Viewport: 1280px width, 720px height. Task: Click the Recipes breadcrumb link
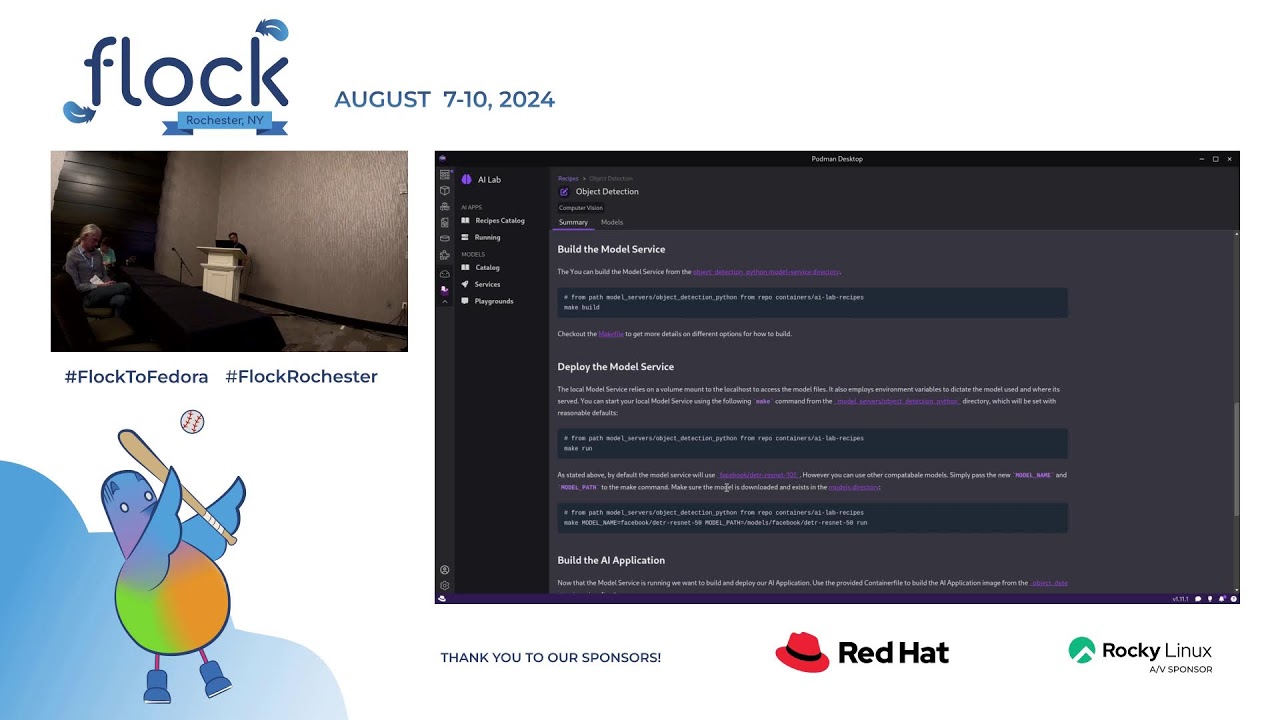tap(568, 178)
